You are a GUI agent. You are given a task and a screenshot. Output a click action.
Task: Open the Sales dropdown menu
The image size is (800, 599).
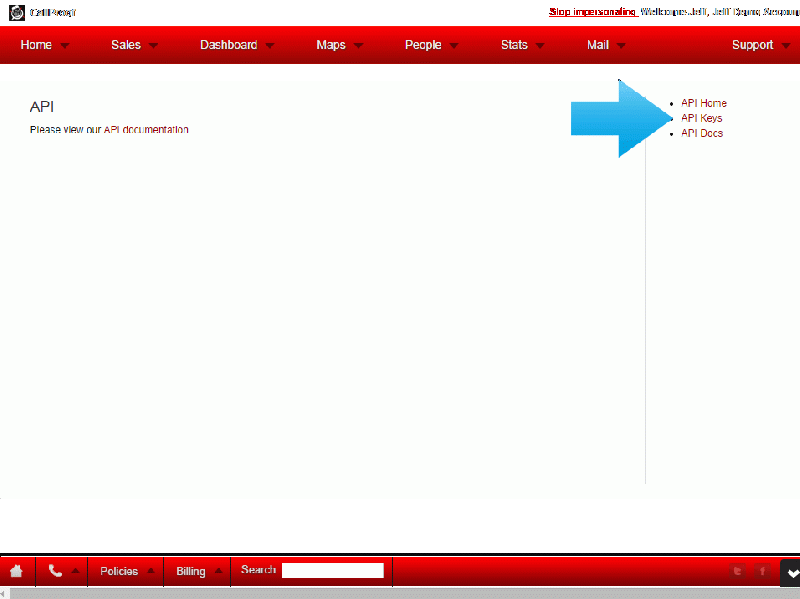[134, 45]
